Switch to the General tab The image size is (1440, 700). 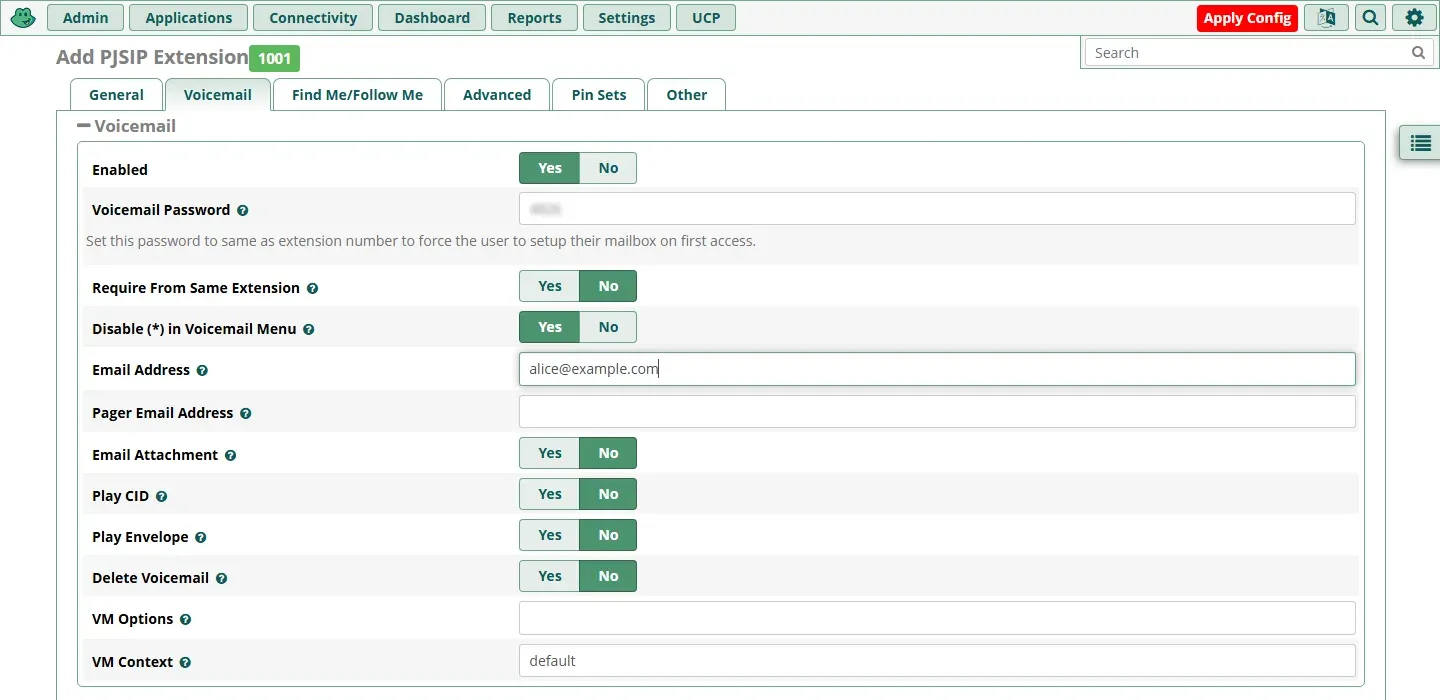(x=116, y=95)
